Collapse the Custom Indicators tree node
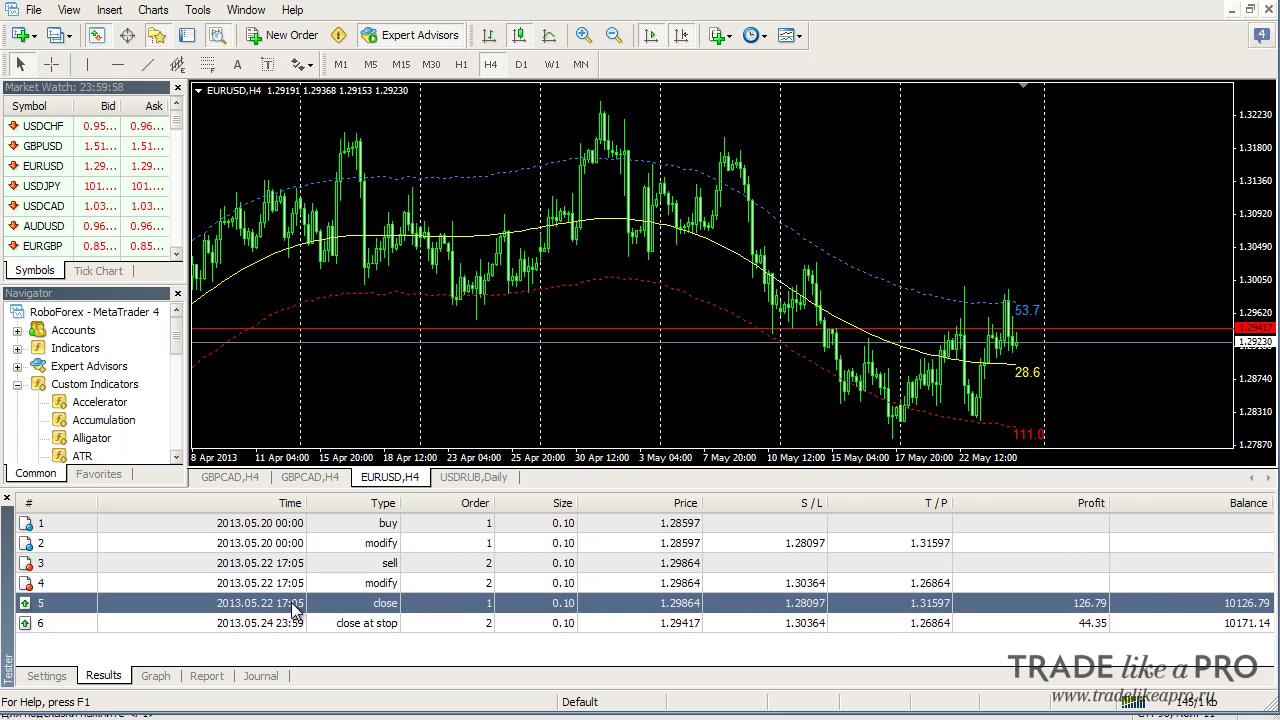 pyautogui.click(x=17, y=384)
